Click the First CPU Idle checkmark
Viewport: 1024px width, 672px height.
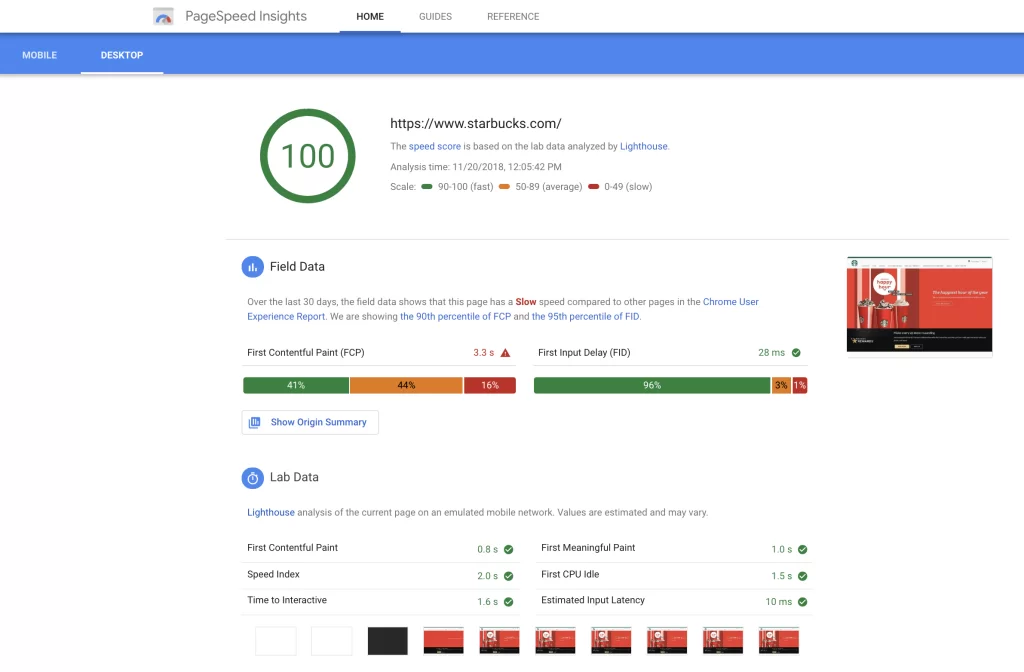803,576
